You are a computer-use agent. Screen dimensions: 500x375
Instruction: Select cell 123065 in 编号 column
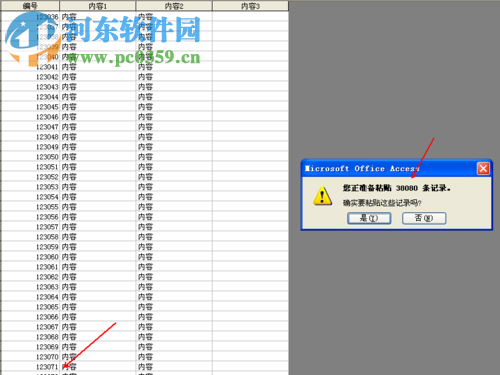click(31, 307)
